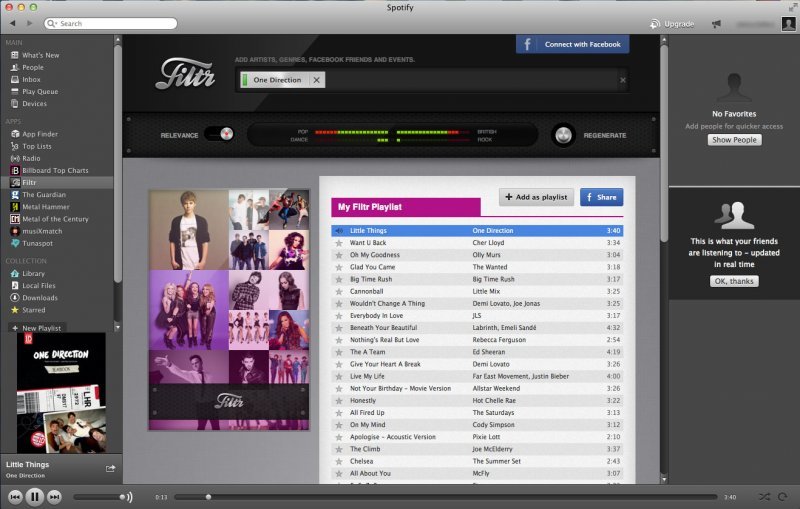Screen dimensions: 800x509
Task: Open Downloads collection
Action: pyautogui.click(x=40, y=298)
